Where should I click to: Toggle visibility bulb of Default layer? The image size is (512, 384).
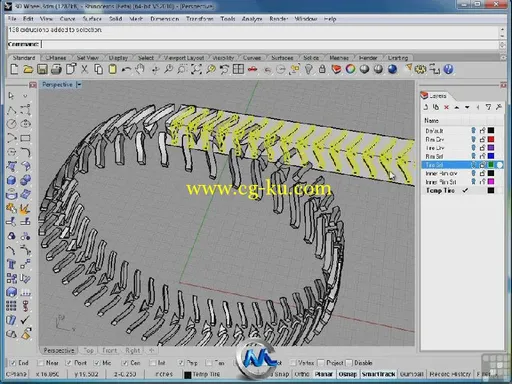473,130
